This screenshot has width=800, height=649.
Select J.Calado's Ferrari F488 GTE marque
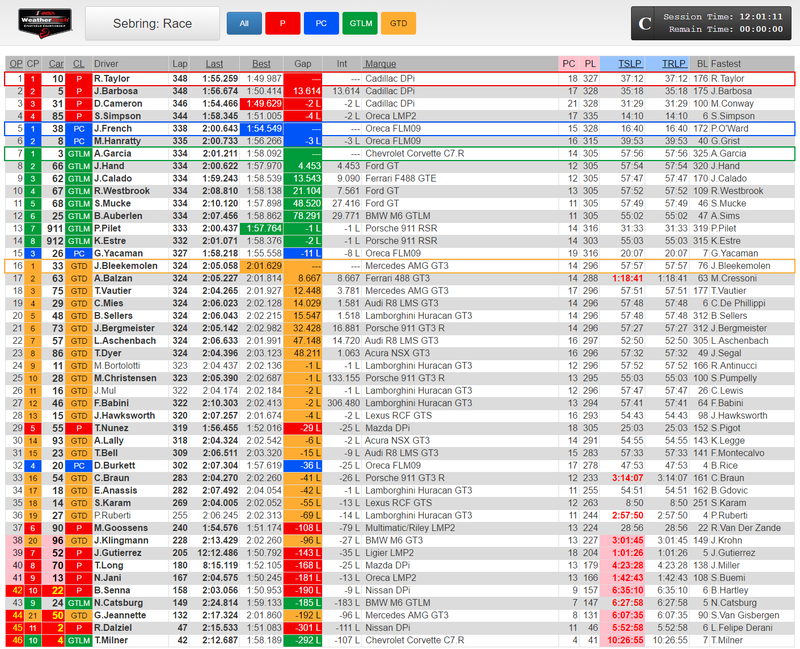coord(401,179)
